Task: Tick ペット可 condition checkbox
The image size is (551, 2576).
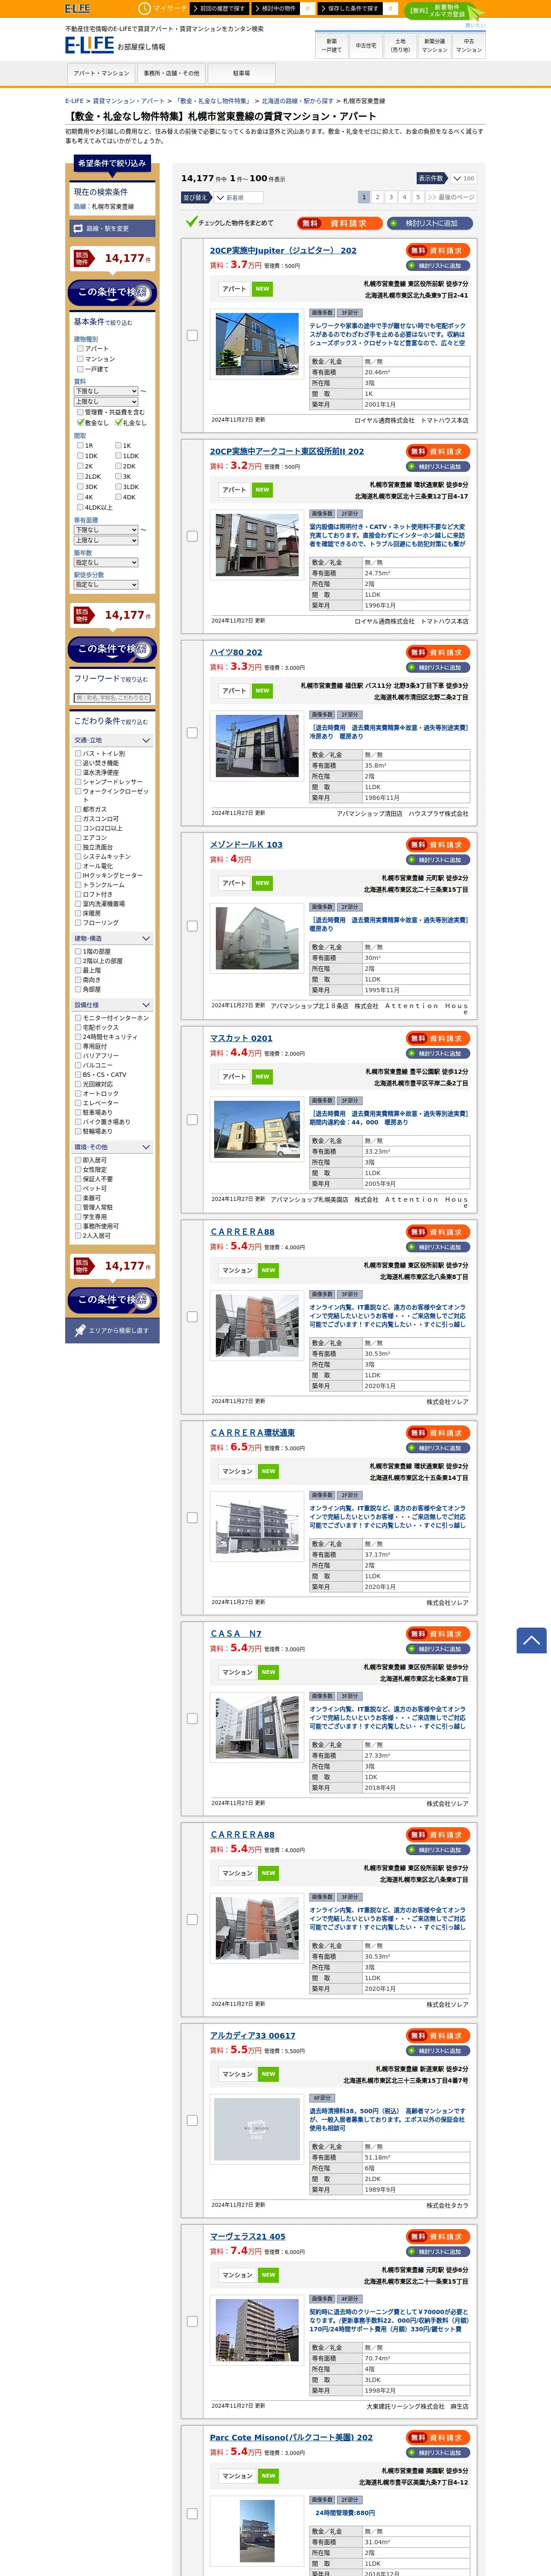Action: pos(78,1188)
